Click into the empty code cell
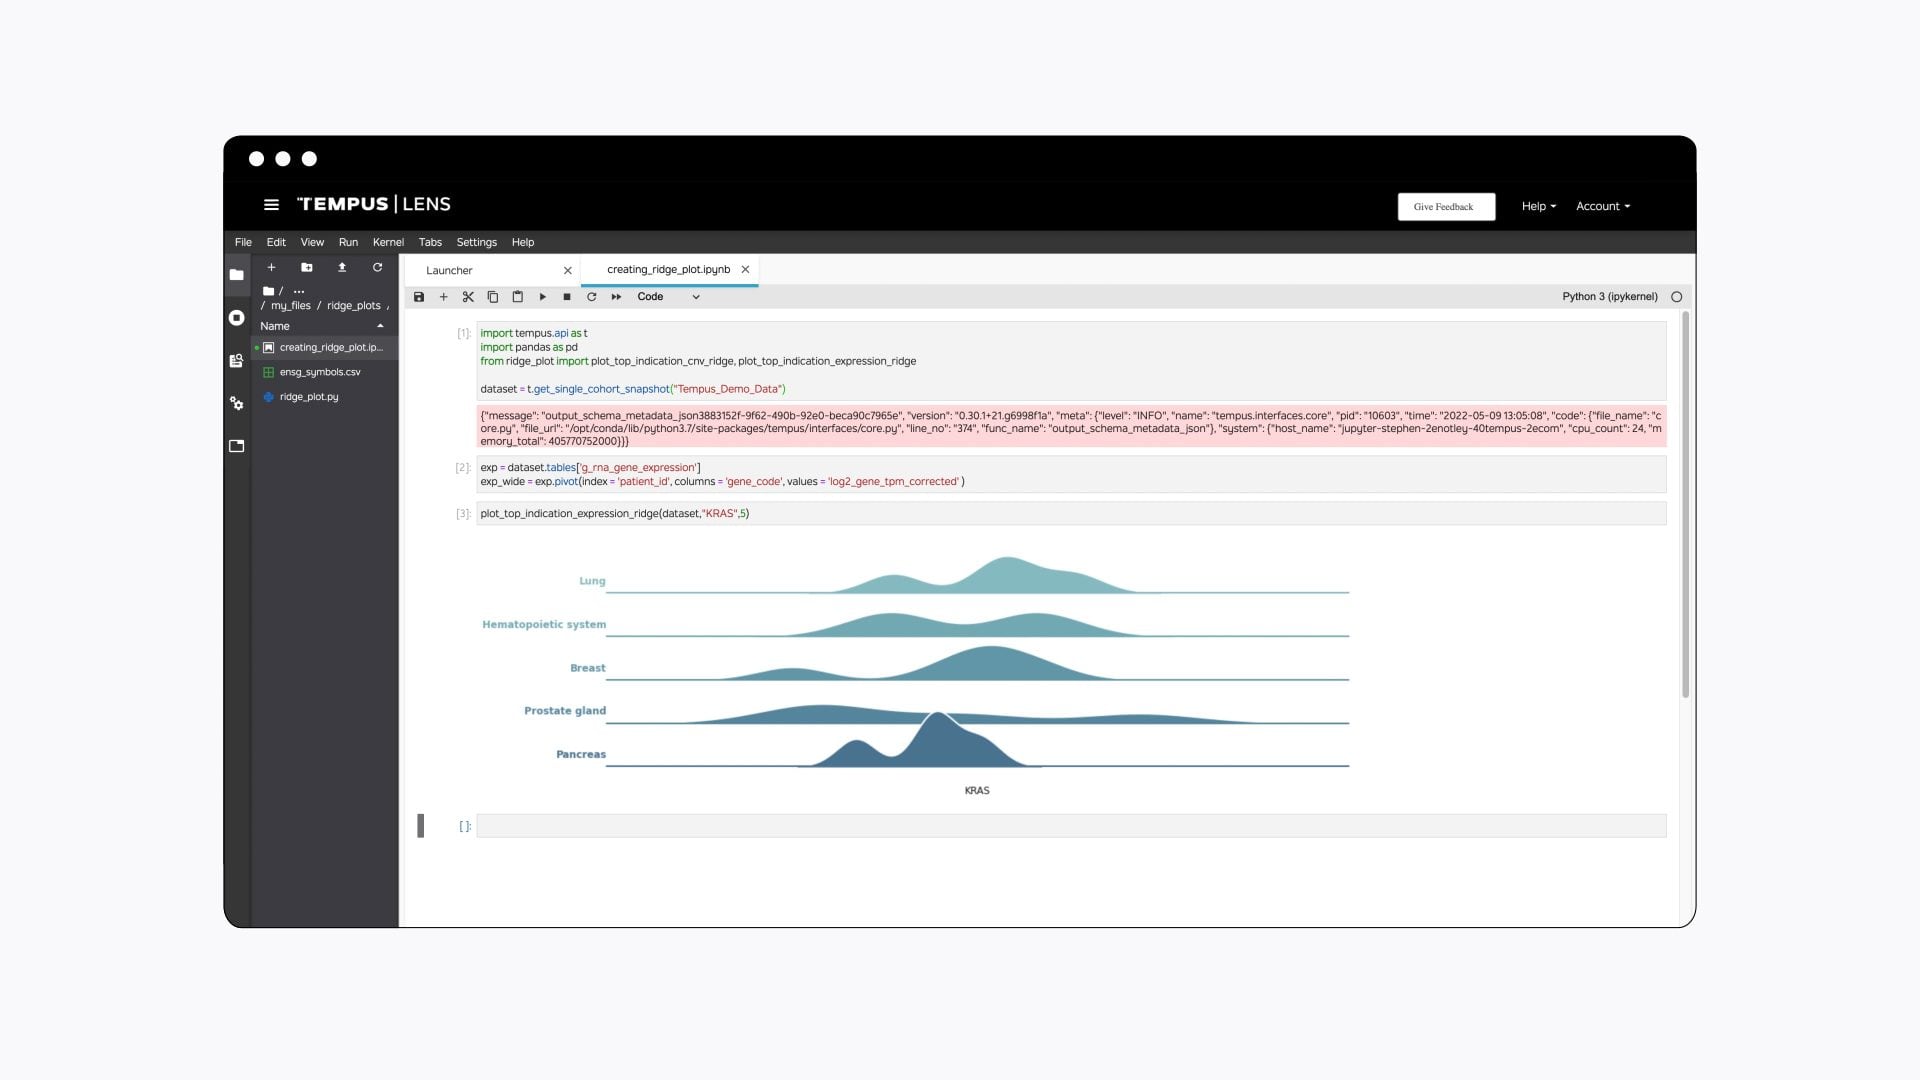The image size is (1920, 1080). (x=1071, y=826)
